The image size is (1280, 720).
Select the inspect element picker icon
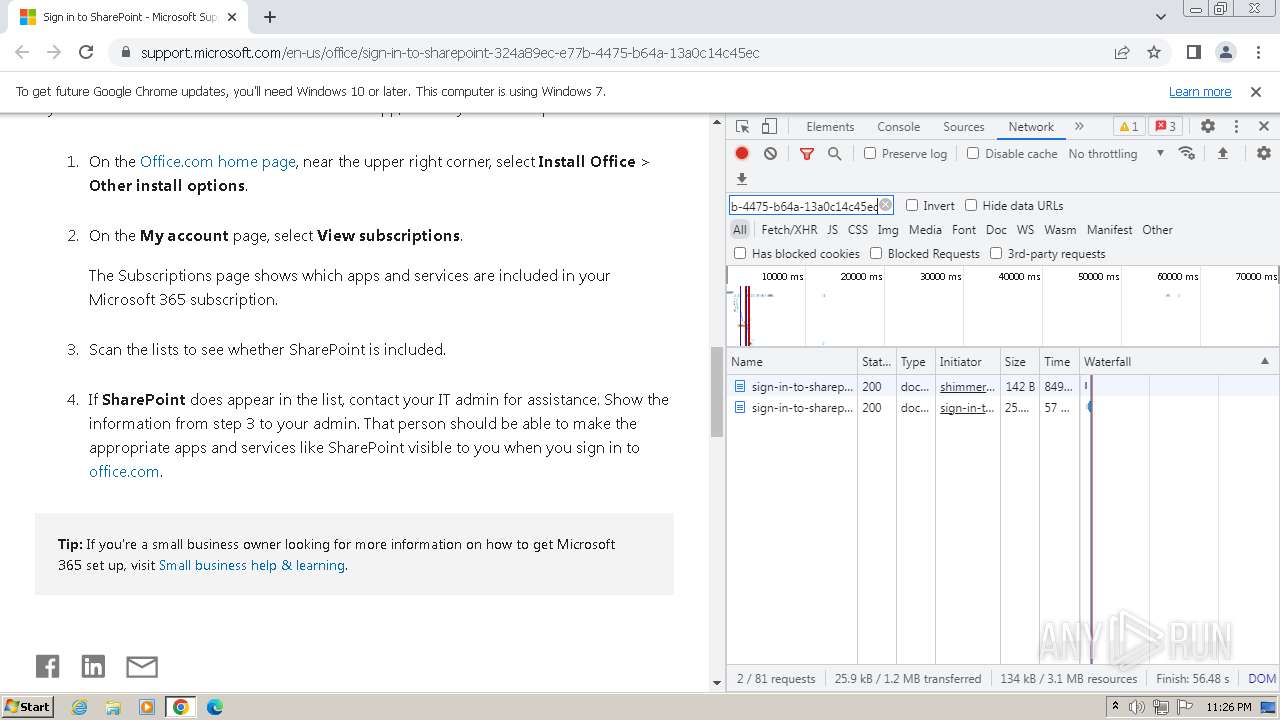(x=742, y=127)
